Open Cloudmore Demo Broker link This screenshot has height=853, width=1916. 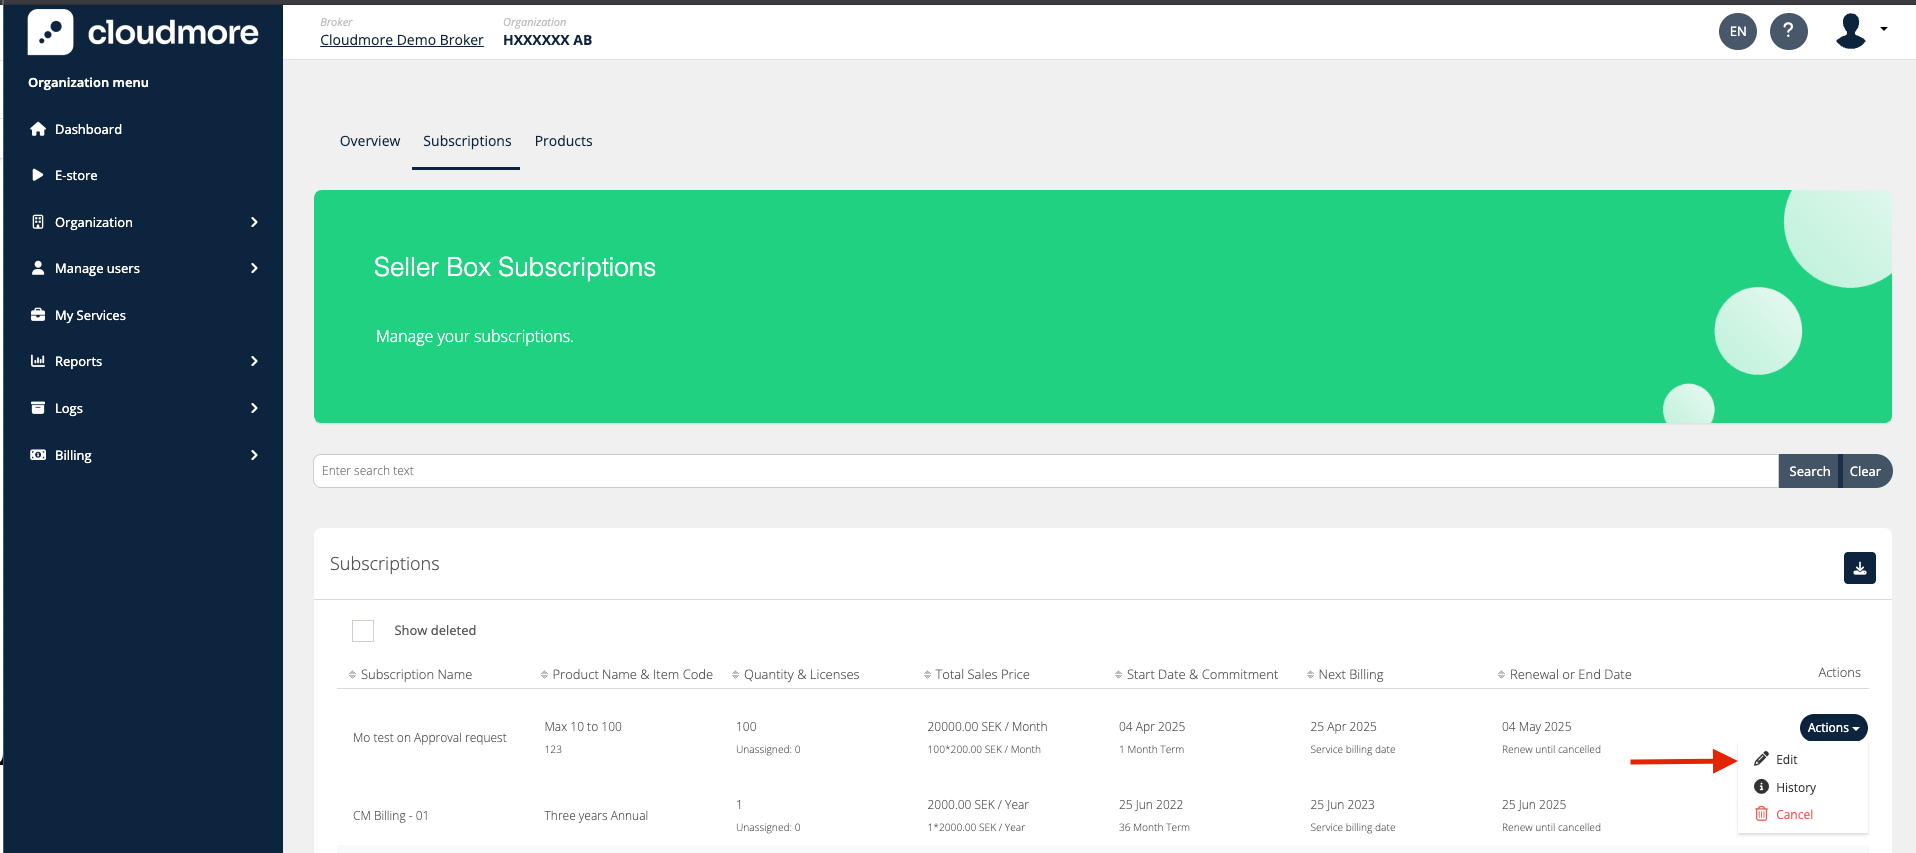coord(402,40)
